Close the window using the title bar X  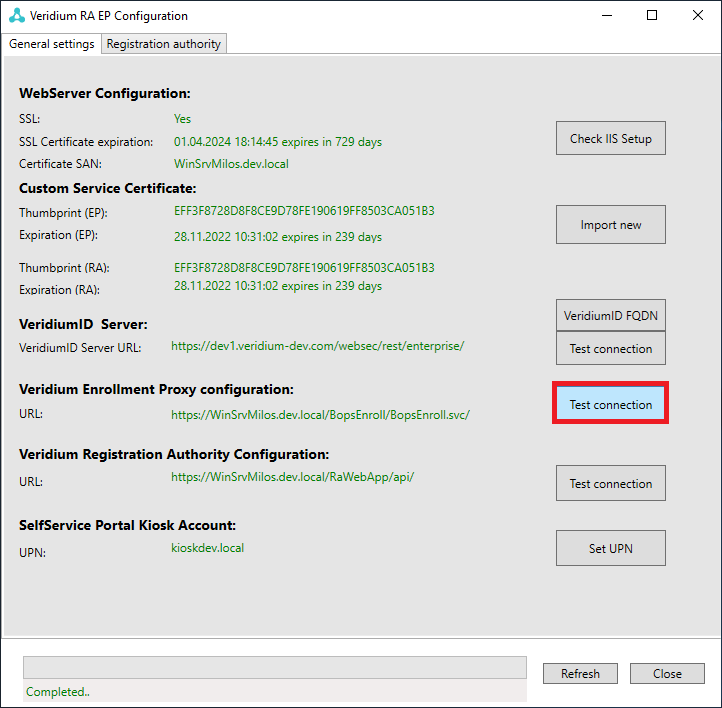click(x=698, y=16)
